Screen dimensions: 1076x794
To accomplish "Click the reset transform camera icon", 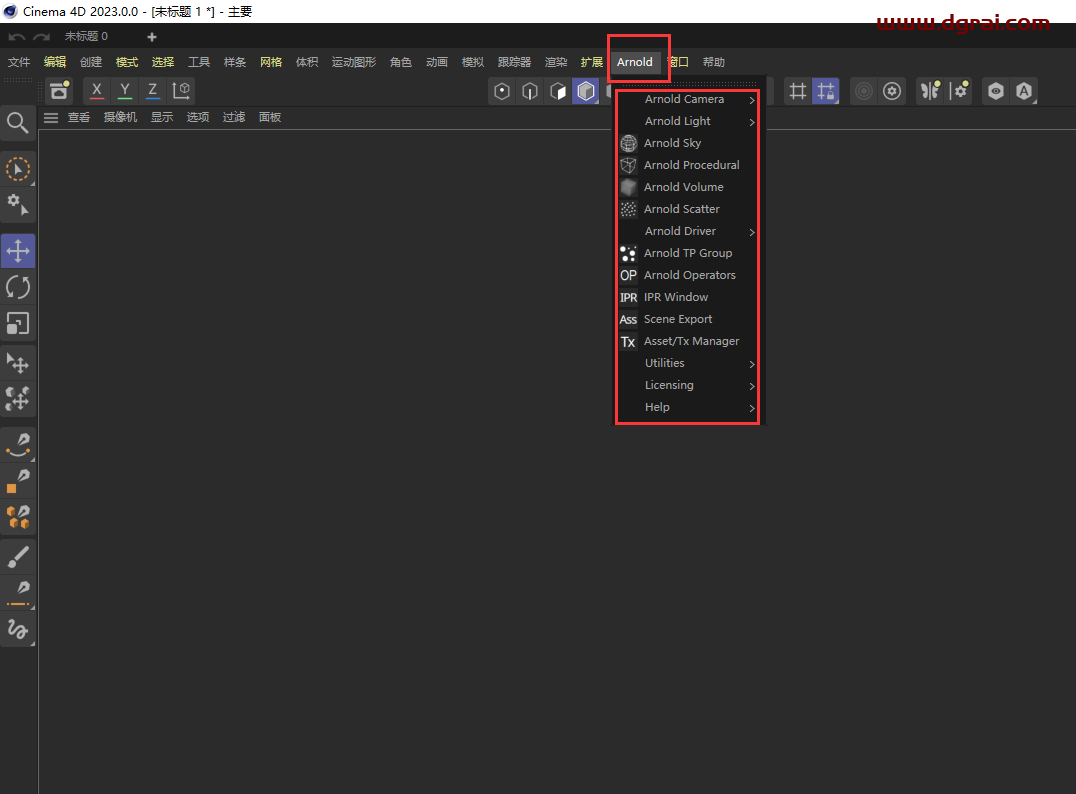I will point(60,91).
